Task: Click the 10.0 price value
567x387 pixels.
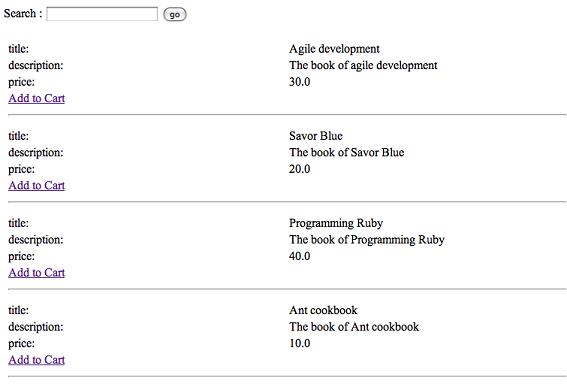Action: click(299, 344)
